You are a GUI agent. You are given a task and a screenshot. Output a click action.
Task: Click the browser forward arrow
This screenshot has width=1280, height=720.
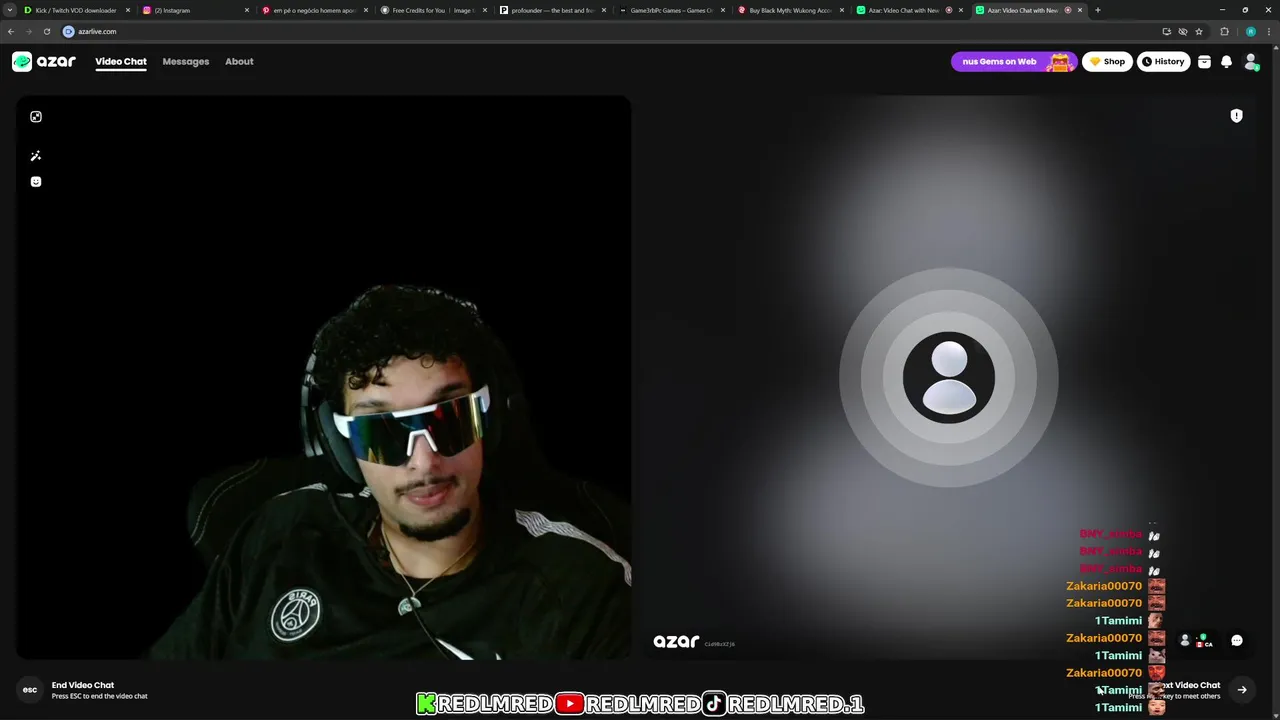29,31
